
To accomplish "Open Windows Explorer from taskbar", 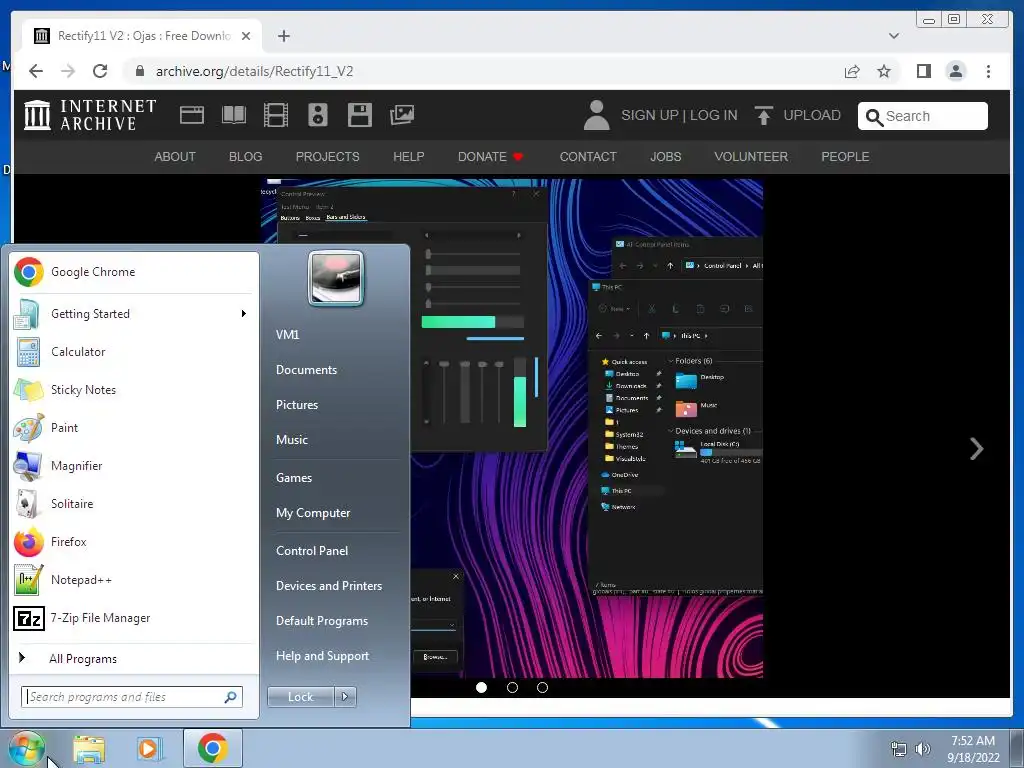I will pos(89,749).
